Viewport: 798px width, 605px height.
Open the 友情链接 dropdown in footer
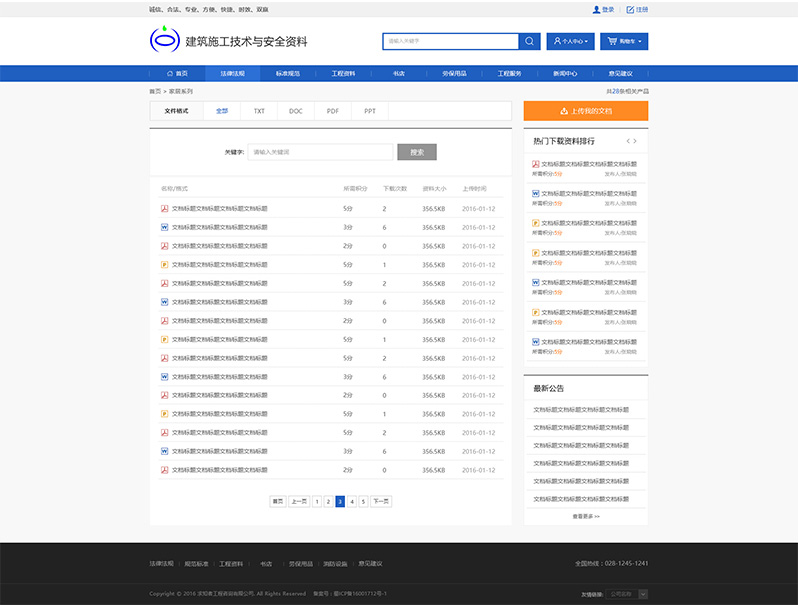coord(627,593)
